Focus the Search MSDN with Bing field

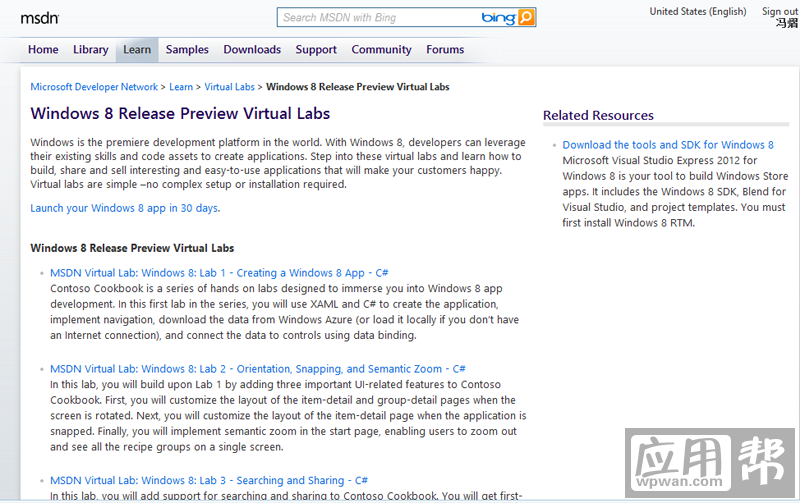[379, 17]
